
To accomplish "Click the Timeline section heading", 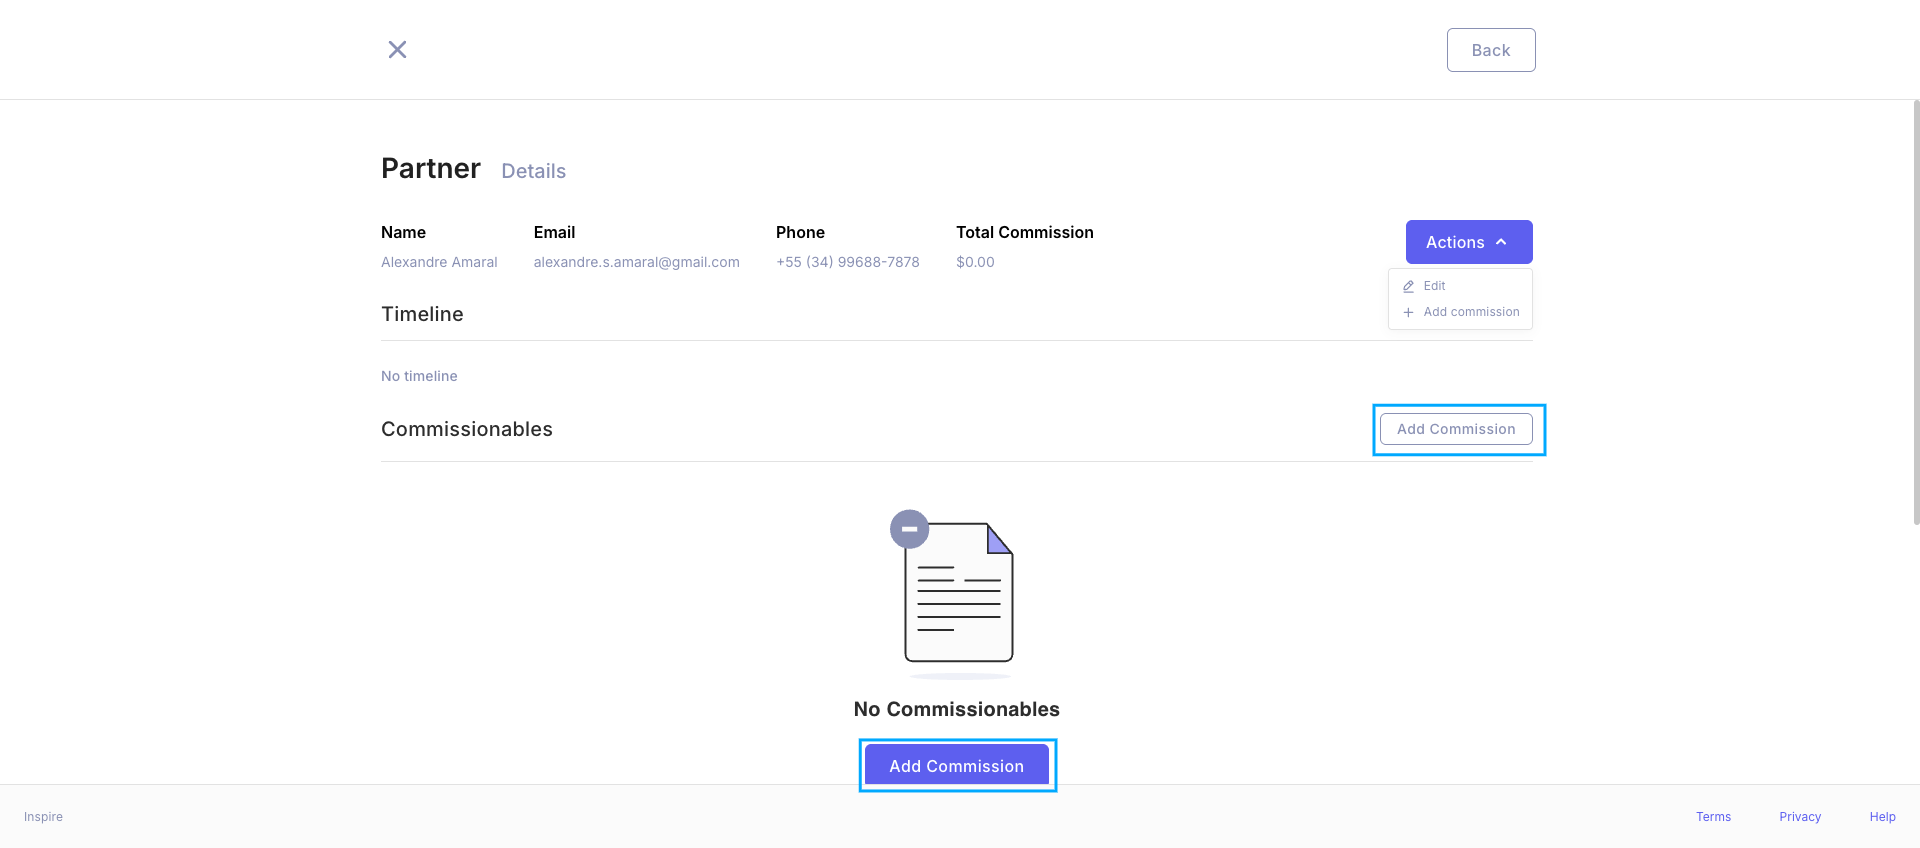I will click(422, 314).
